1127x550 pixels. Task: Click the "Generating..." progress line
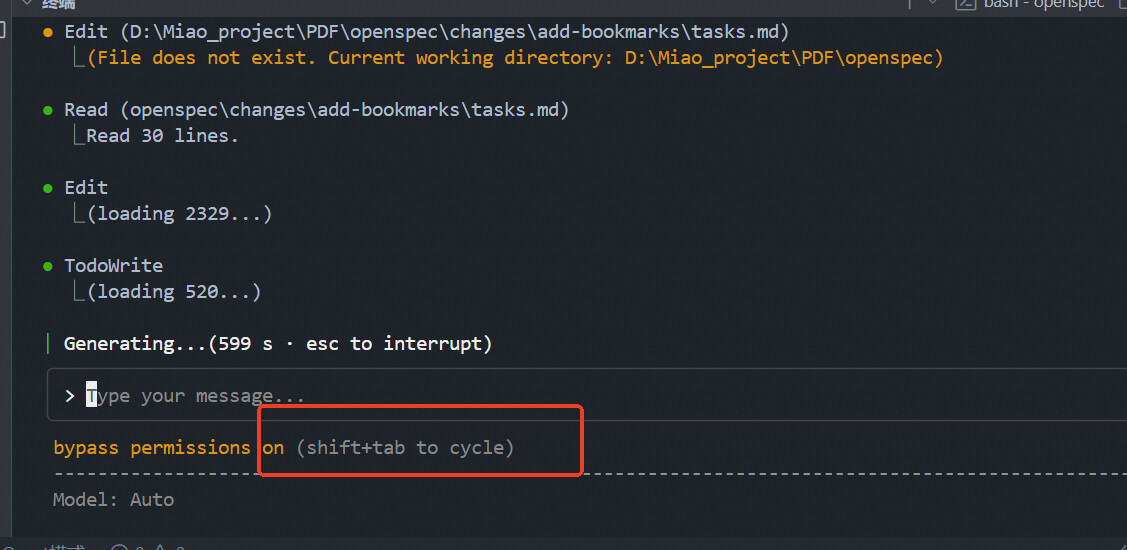[278, 344]
